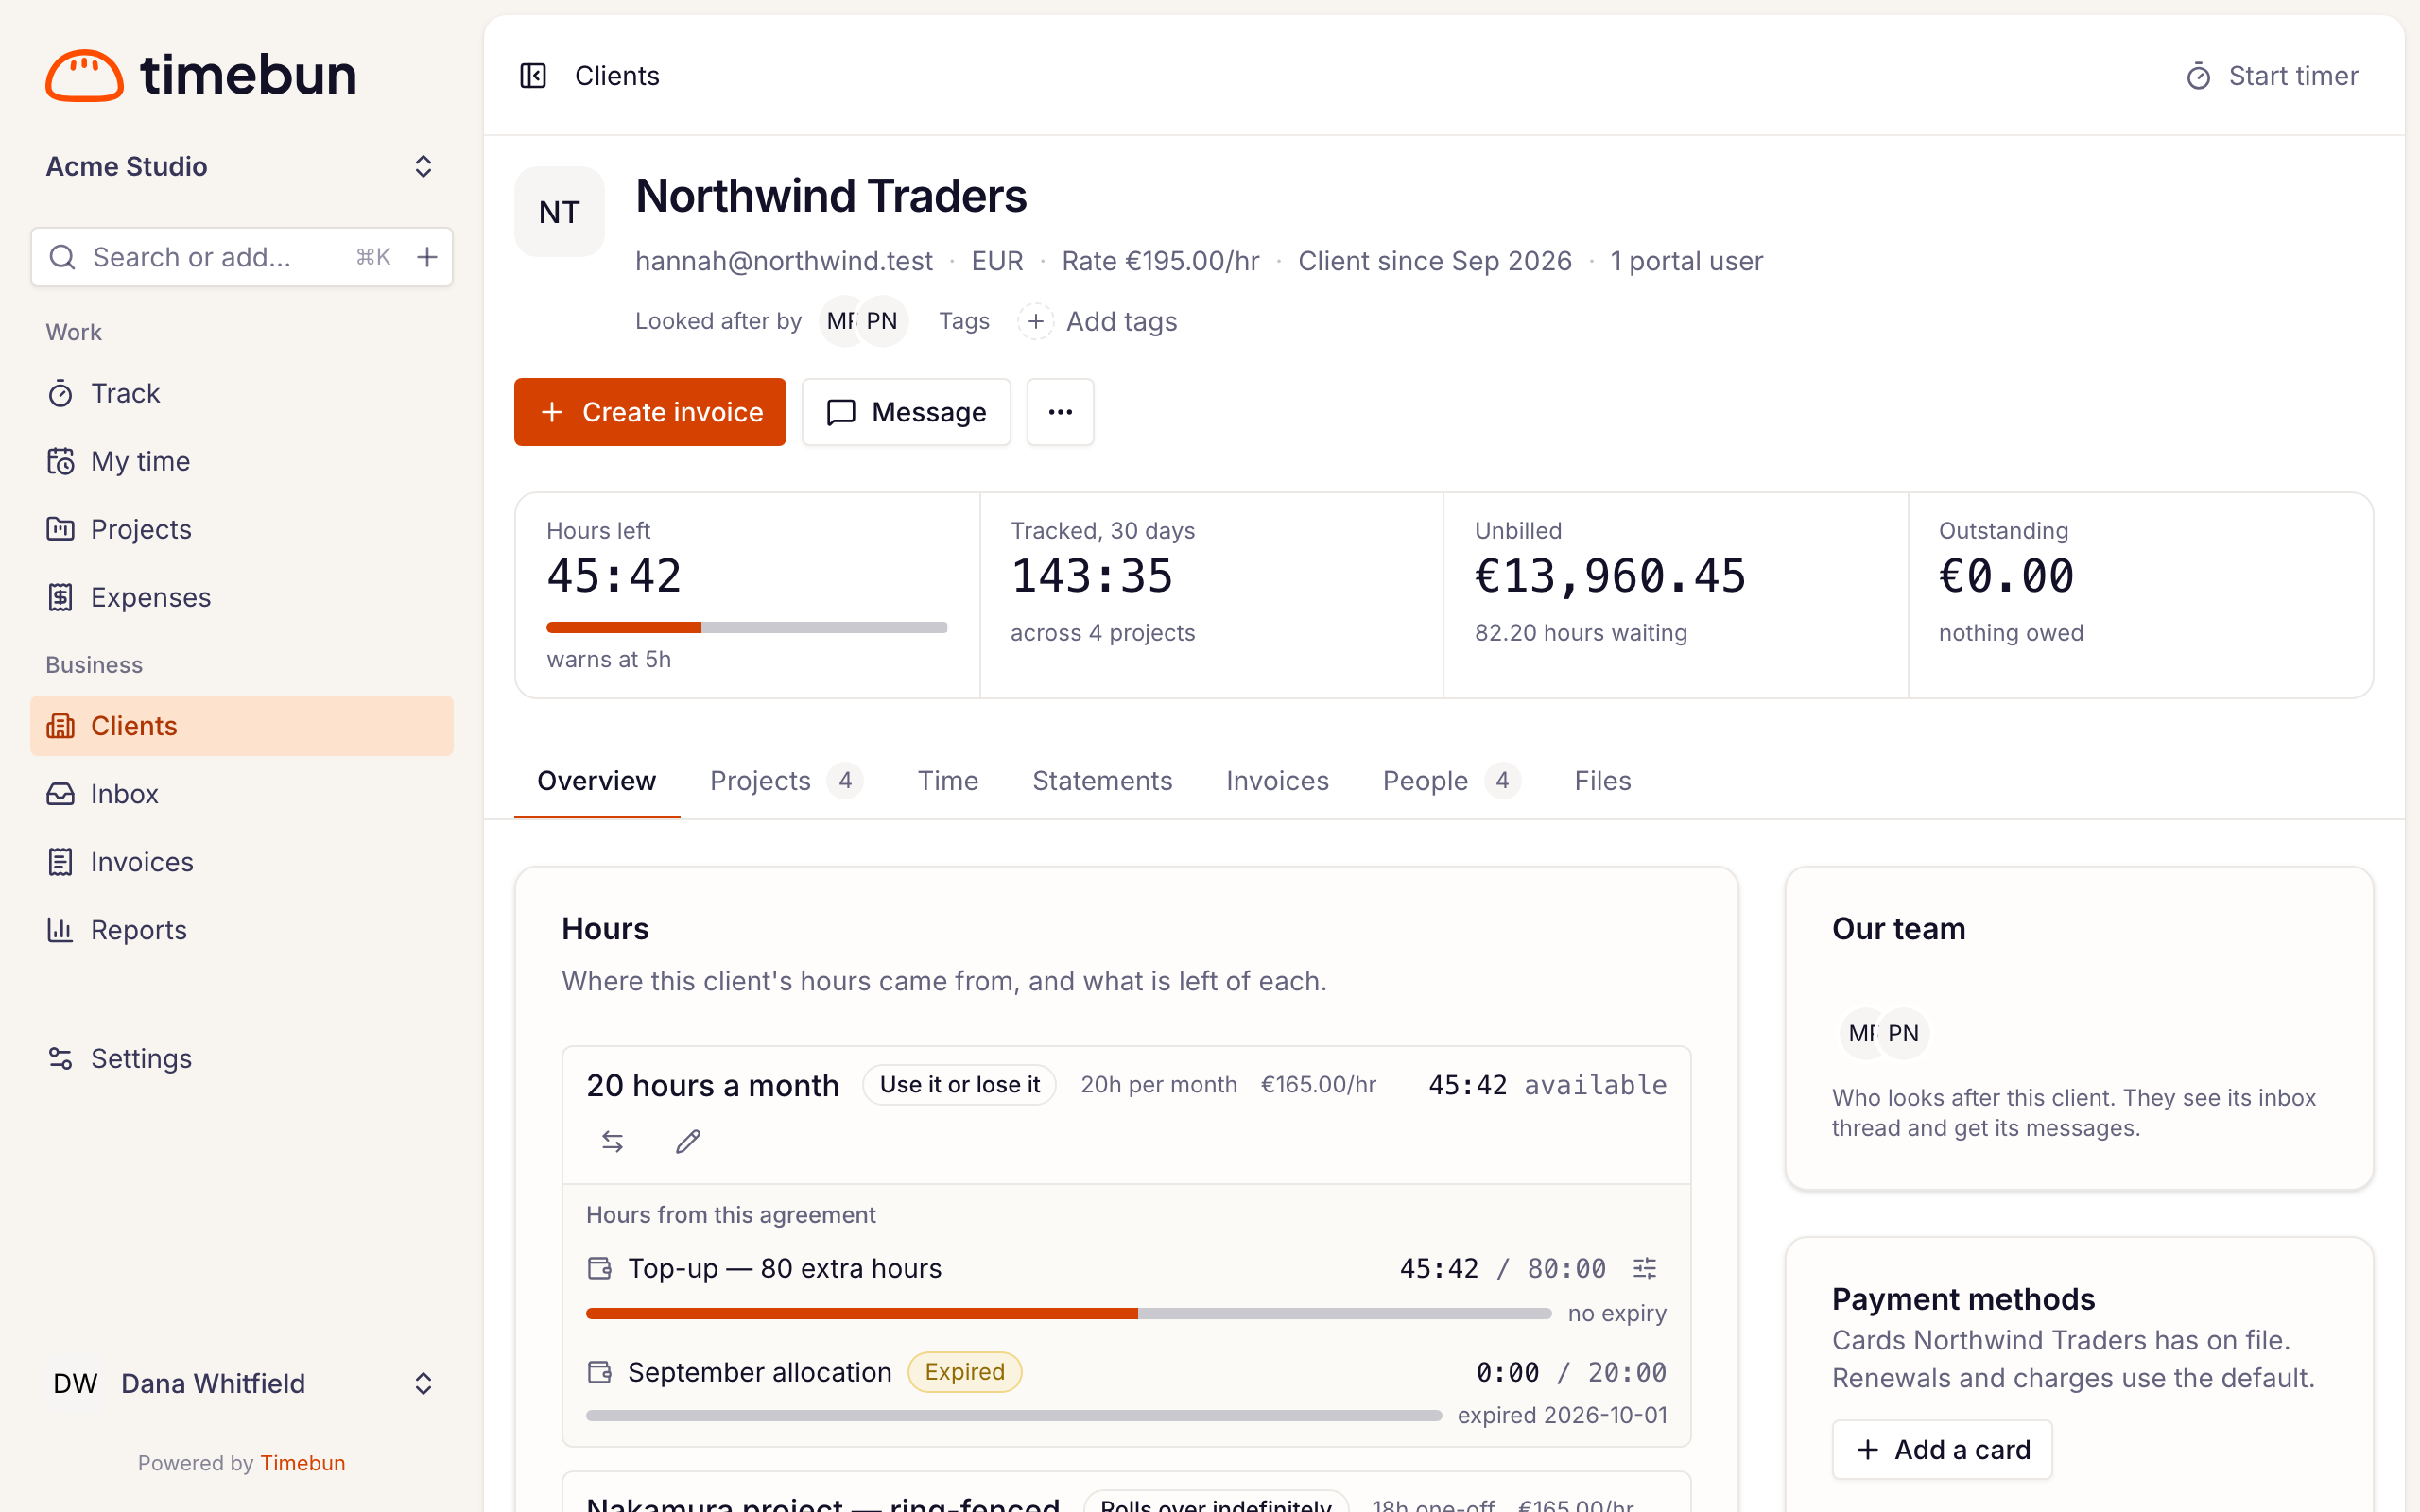Switch to the Files tab

tap(1602, 781)
